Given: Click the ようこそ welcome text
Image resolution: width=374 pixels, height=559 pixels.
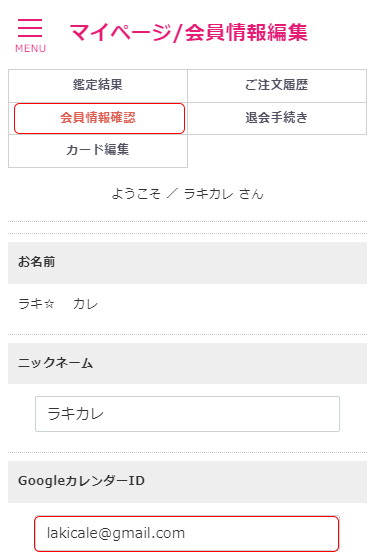Looking at the screenshot, I should 136,194.
